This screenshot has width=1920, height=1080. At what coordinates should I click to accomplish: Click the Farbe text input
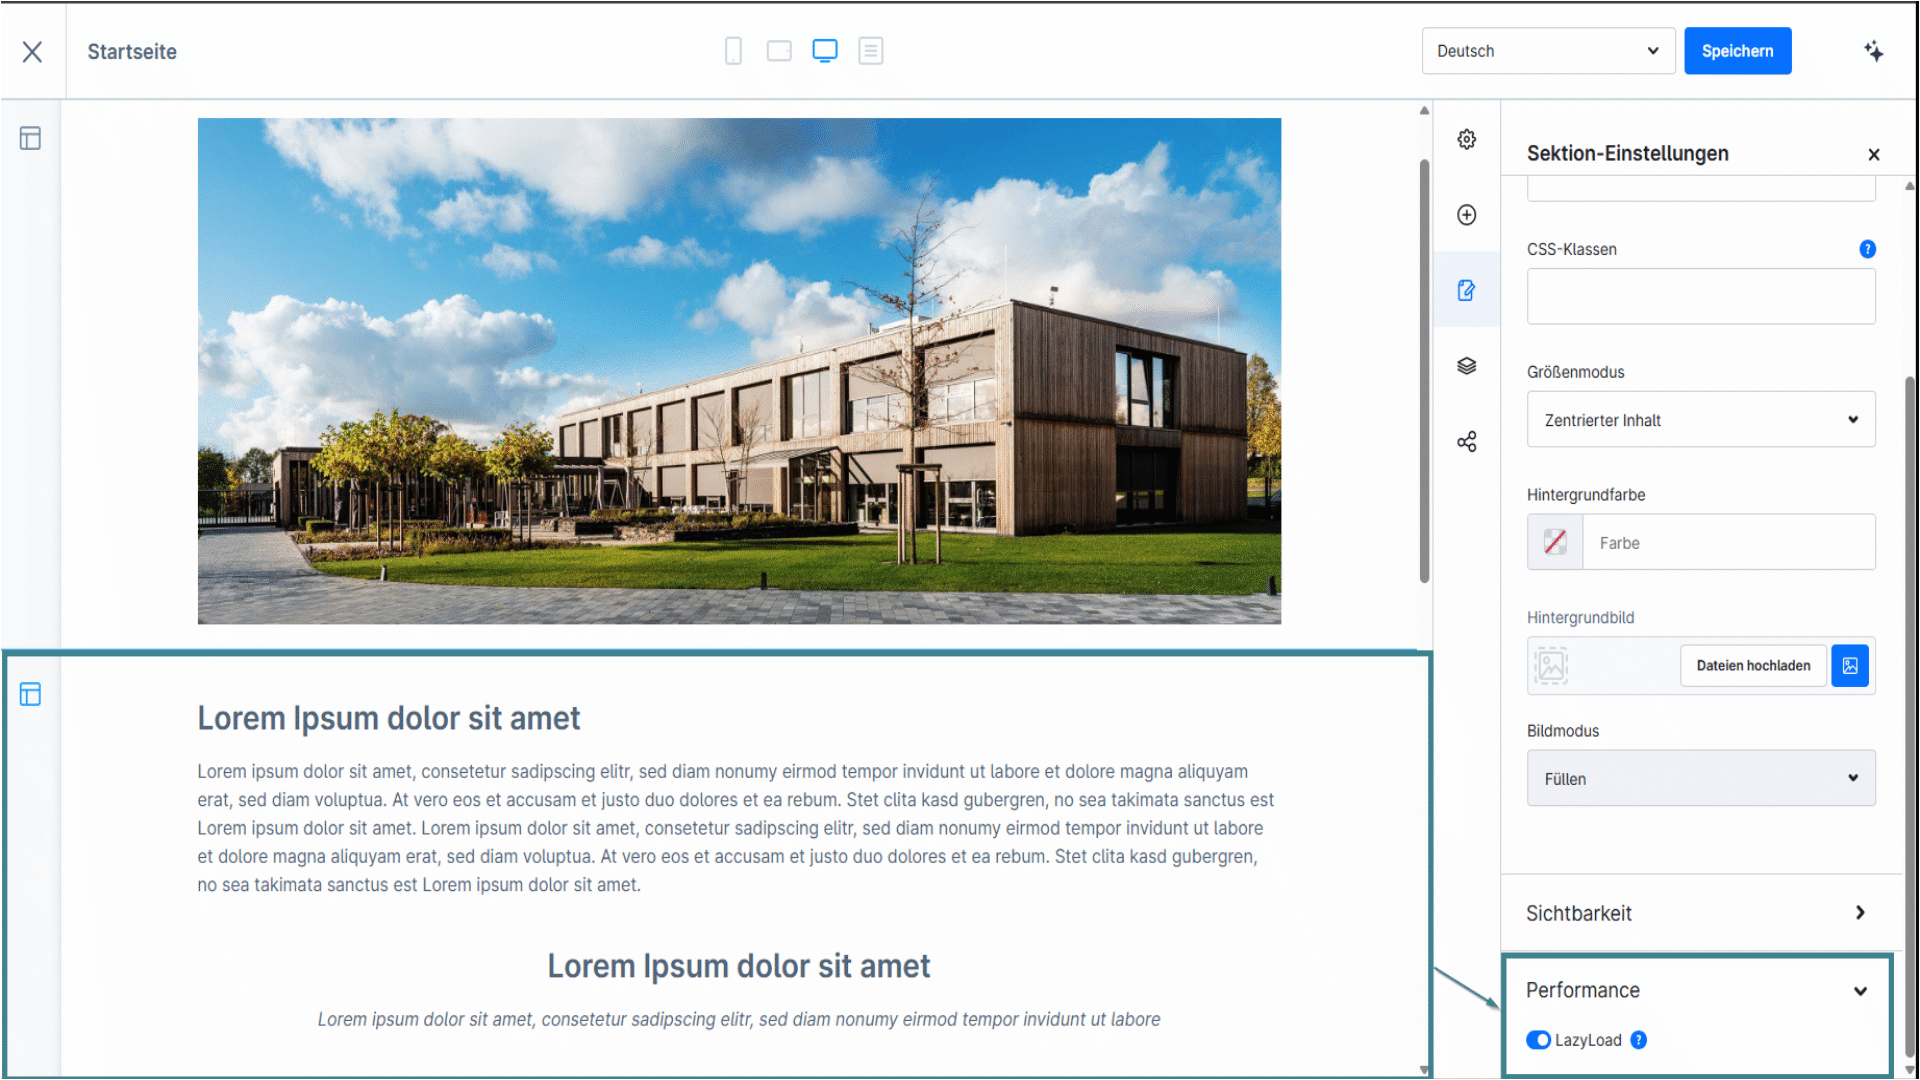coord(1728,542)
